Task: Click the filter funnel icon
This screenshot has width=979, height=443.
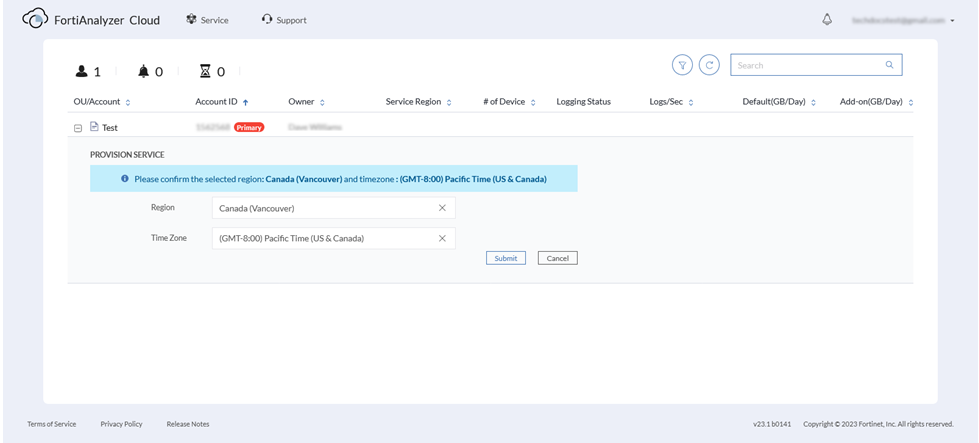Action: [682, 65]
